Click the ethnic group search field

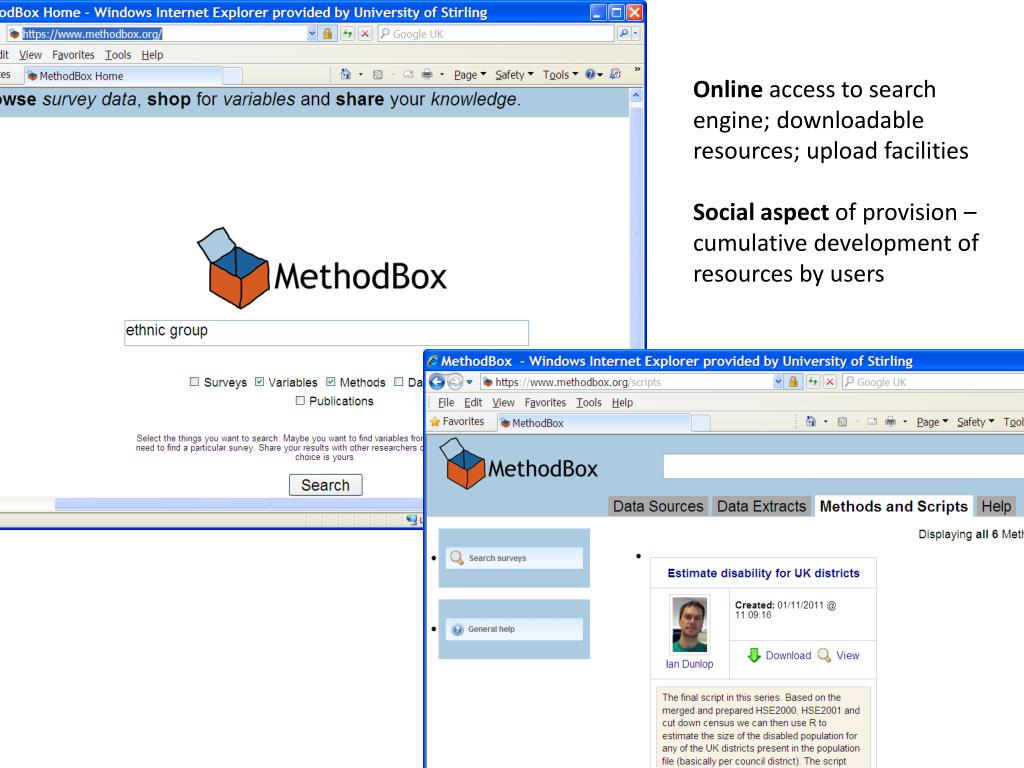327,332
